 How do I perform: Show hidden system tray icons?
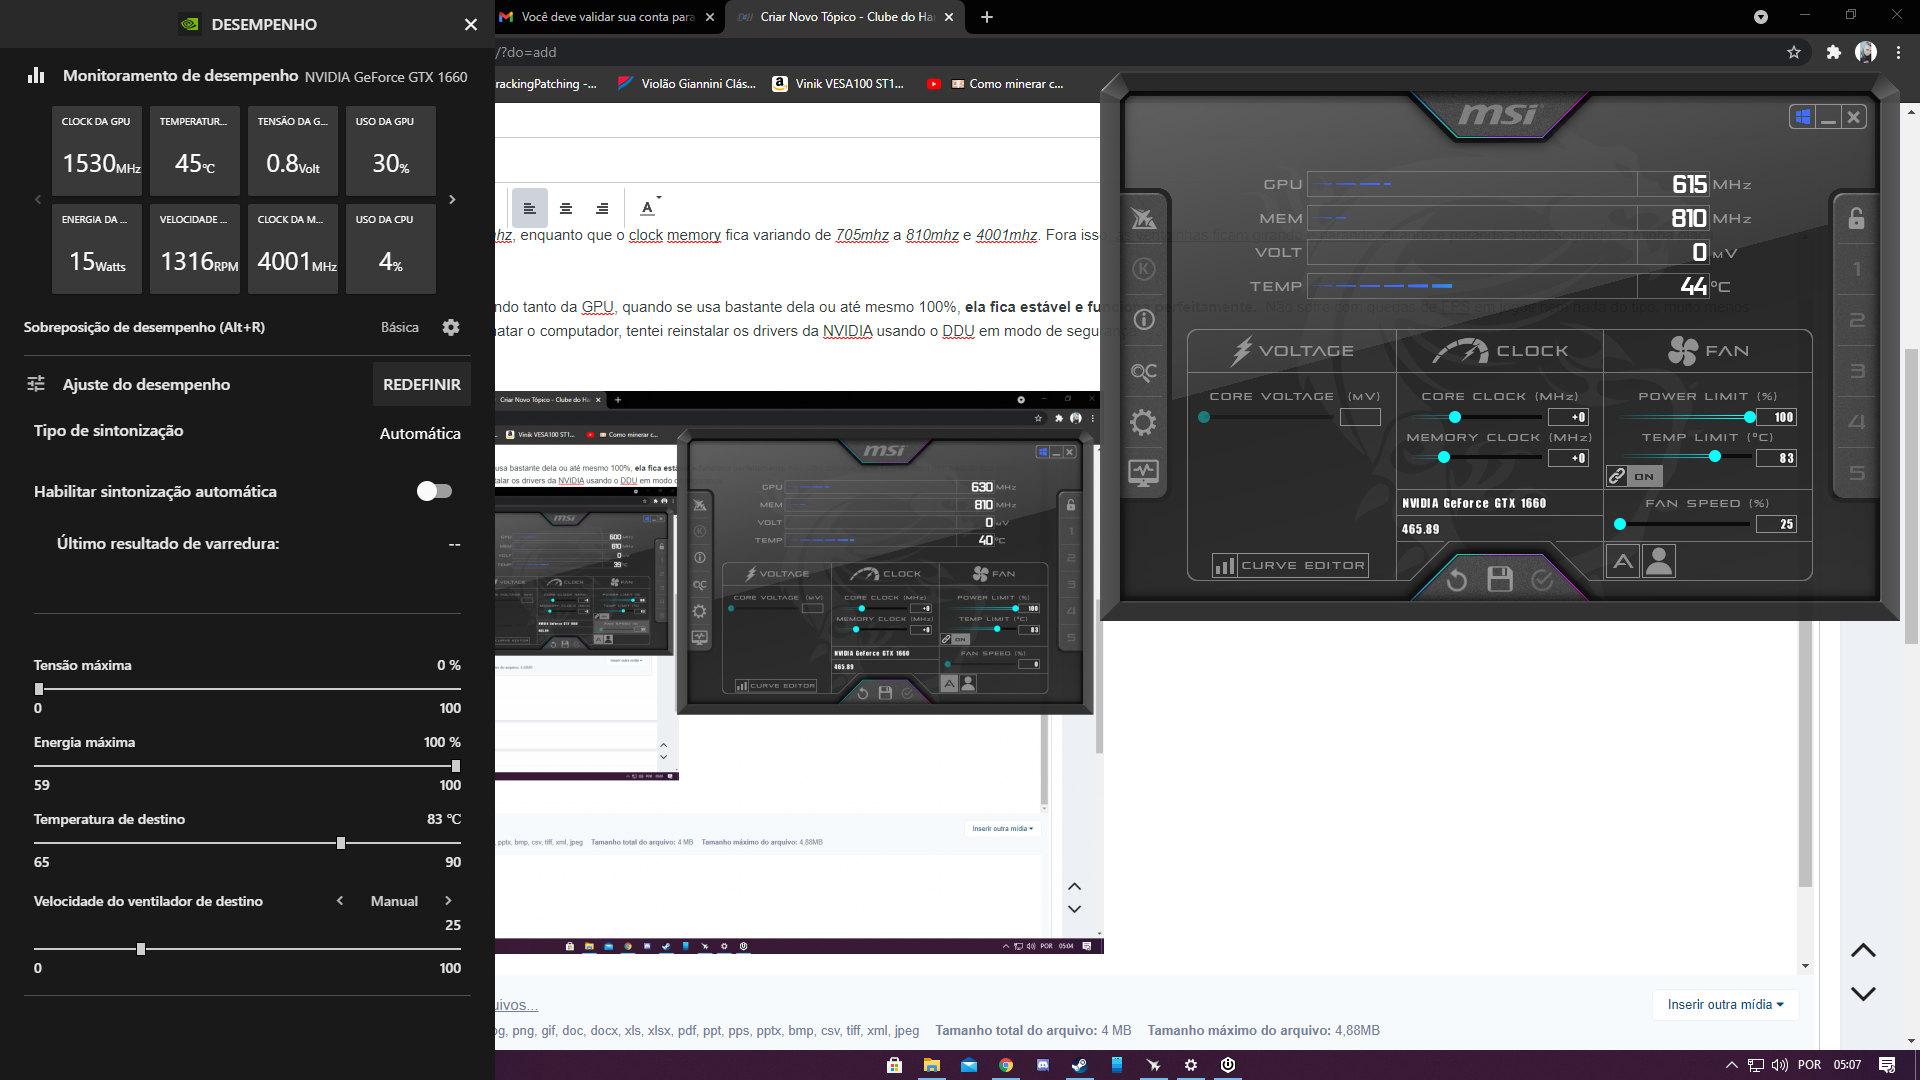pos(1731,1065)
